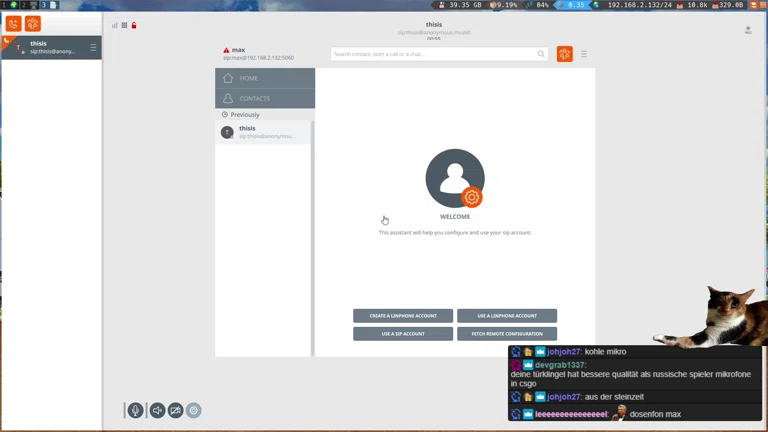Click the 0.35 CPU load status entry
This screenshot has height=432, width=768.
pyautogui.click(x=572, y=5)
